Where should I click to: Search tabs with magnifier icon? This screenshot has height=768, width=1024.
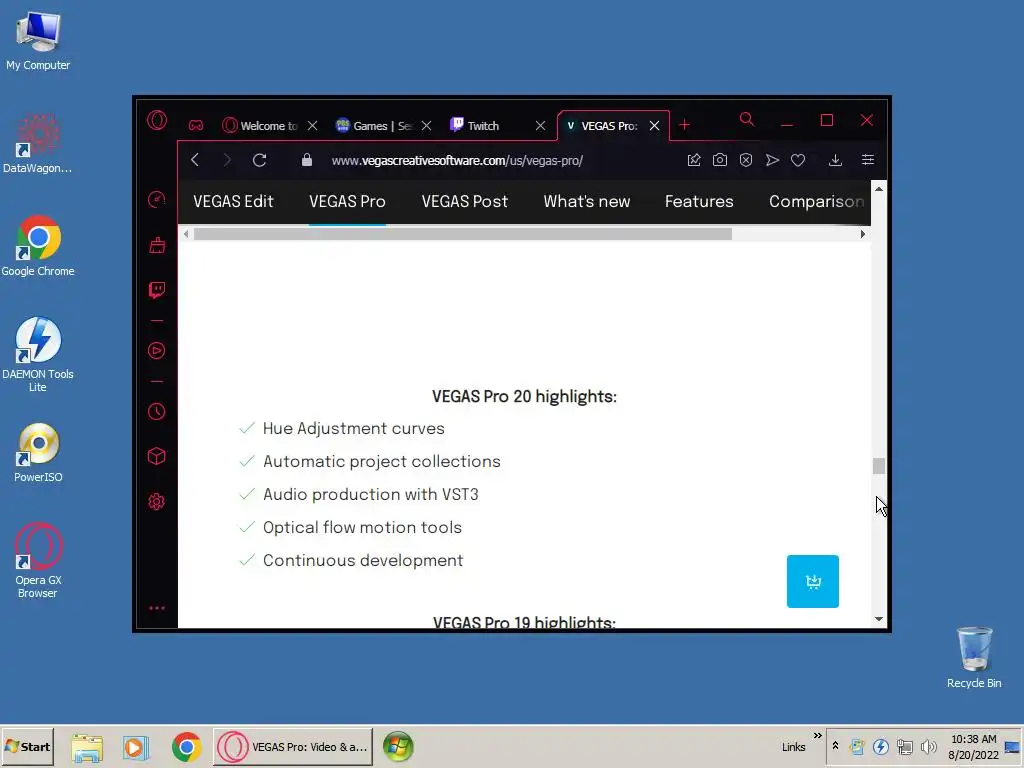click(746, 120)
